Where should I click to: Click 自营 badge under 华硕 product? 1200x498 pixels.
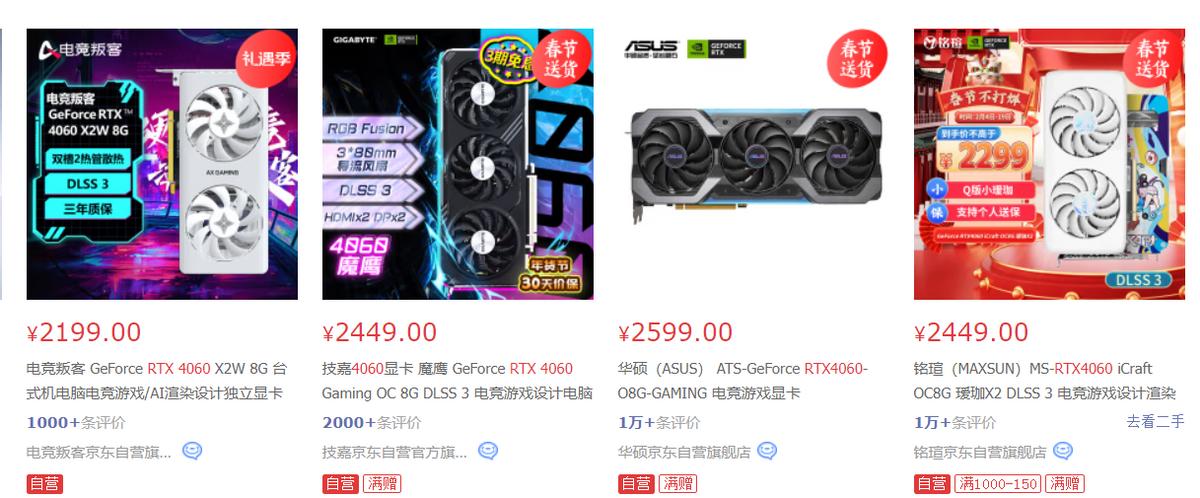coord(636,484)
